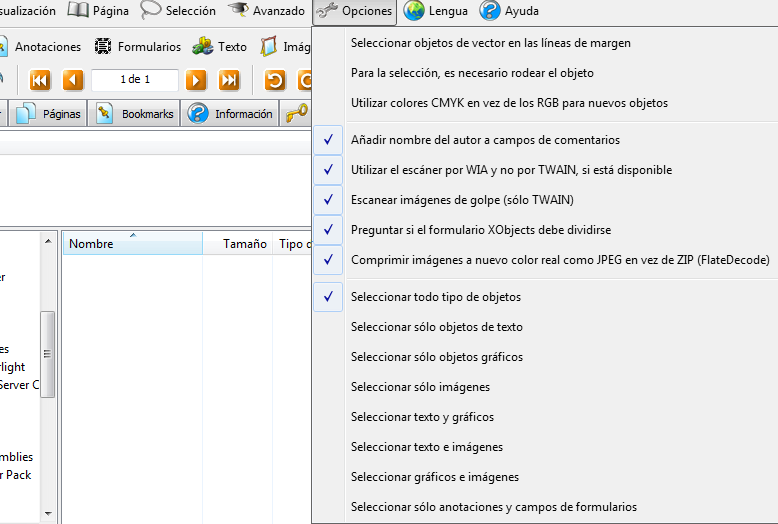Screen dimensions: 778x524
Task: Disable Comprimir imágenes como JPEG en vez de ZIP
Action: (545, 260)
